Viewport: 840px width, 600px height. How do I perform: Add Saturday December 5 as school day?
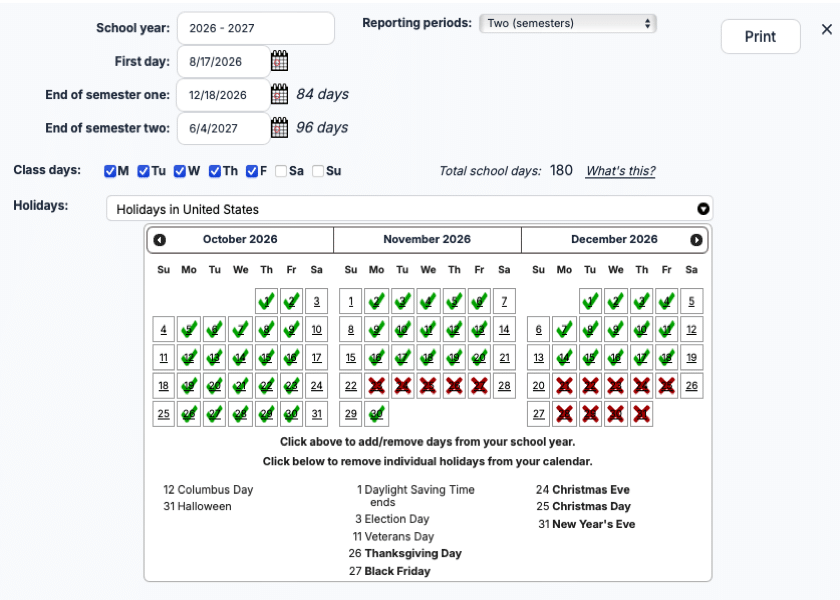coord(692,301)
